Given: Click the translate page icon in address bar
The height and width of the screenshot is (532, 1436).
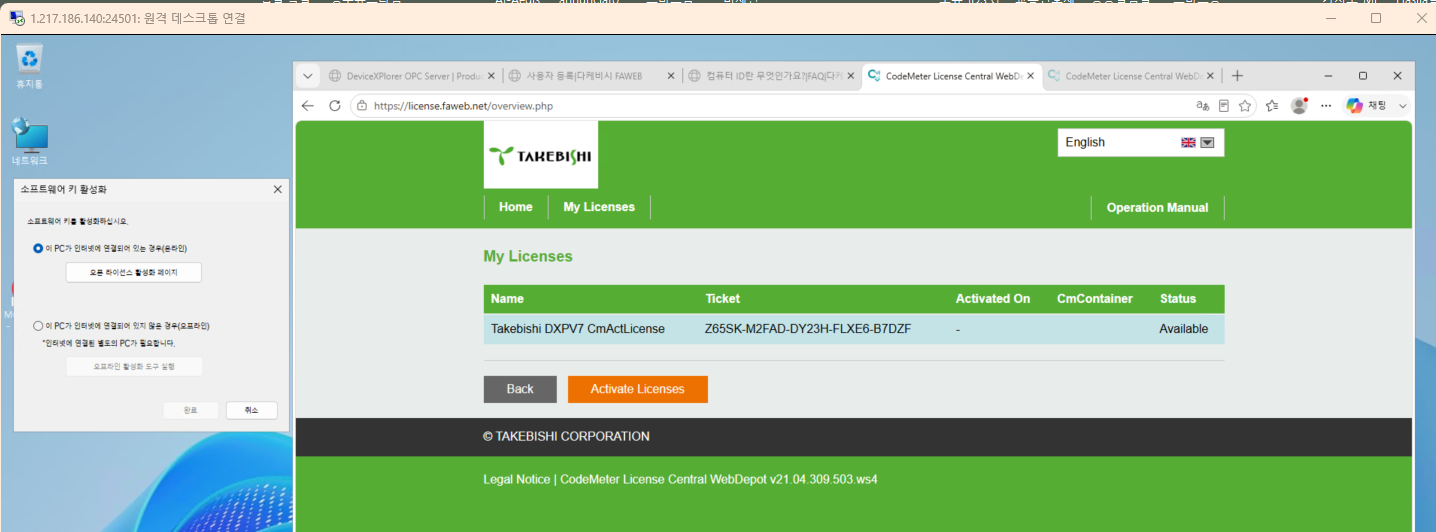Looking at the screenshot, I should point(1202,105).
